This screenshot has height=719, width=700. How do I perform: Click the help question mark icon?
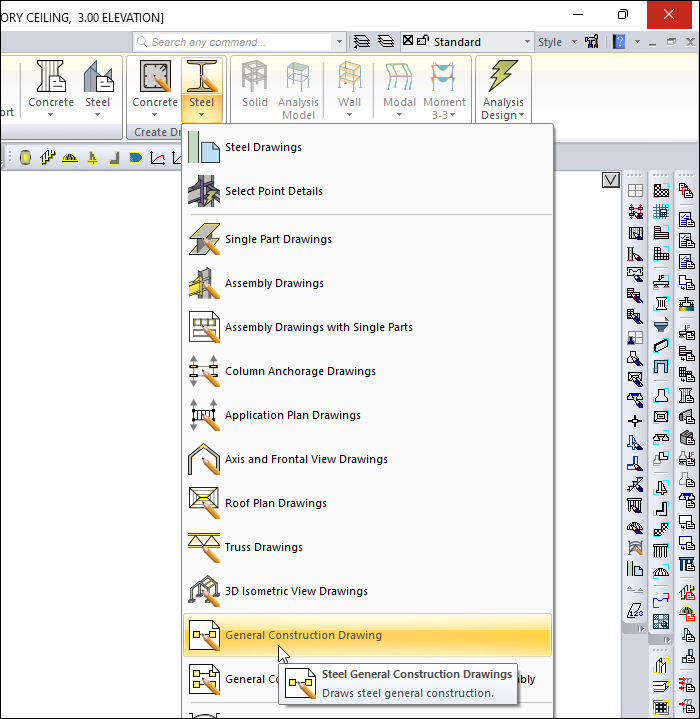coord(619,42)
